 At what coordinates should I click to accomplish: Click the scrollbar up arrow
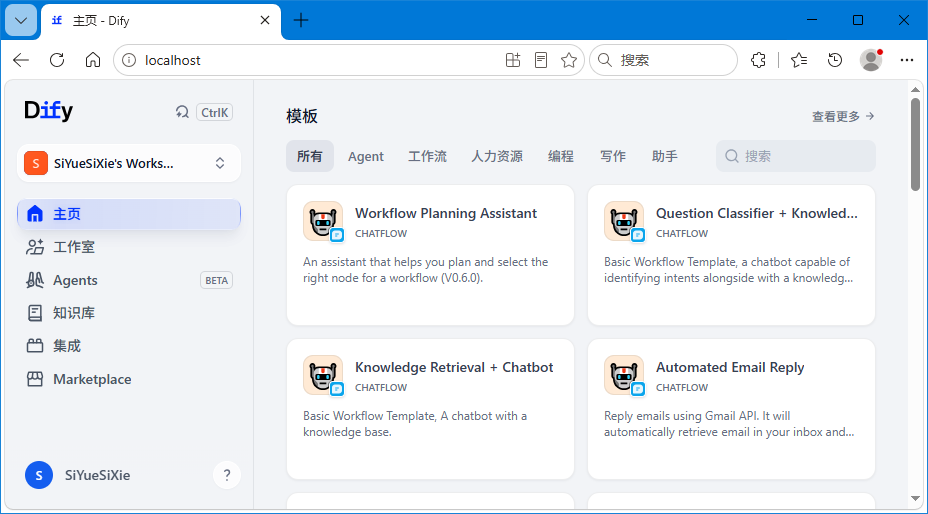915,89
